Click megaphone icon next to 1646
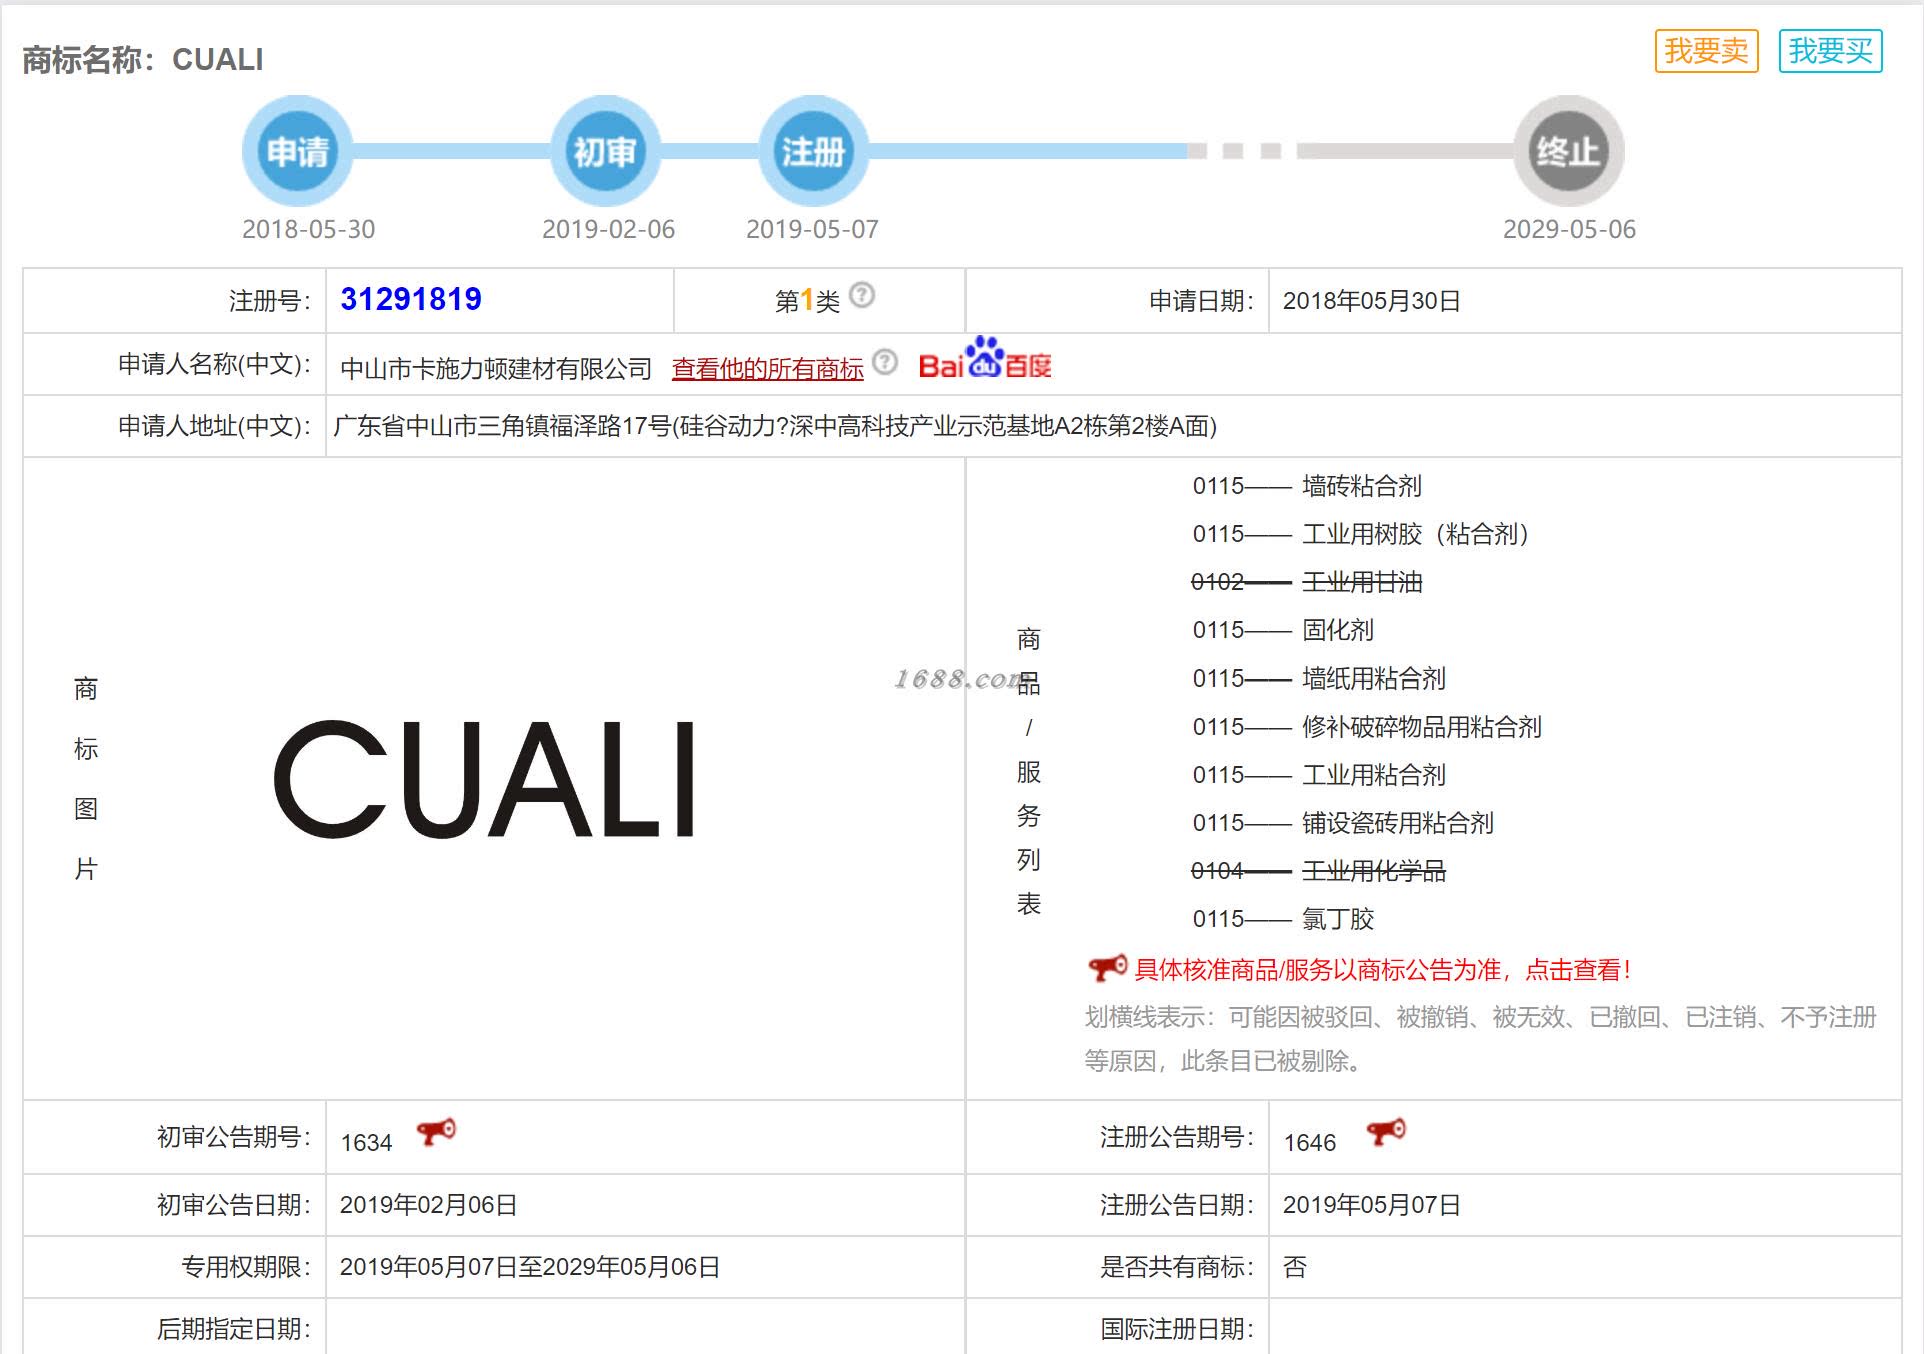This screenshot has height=1354, width=1924. pos(1386,1132)
